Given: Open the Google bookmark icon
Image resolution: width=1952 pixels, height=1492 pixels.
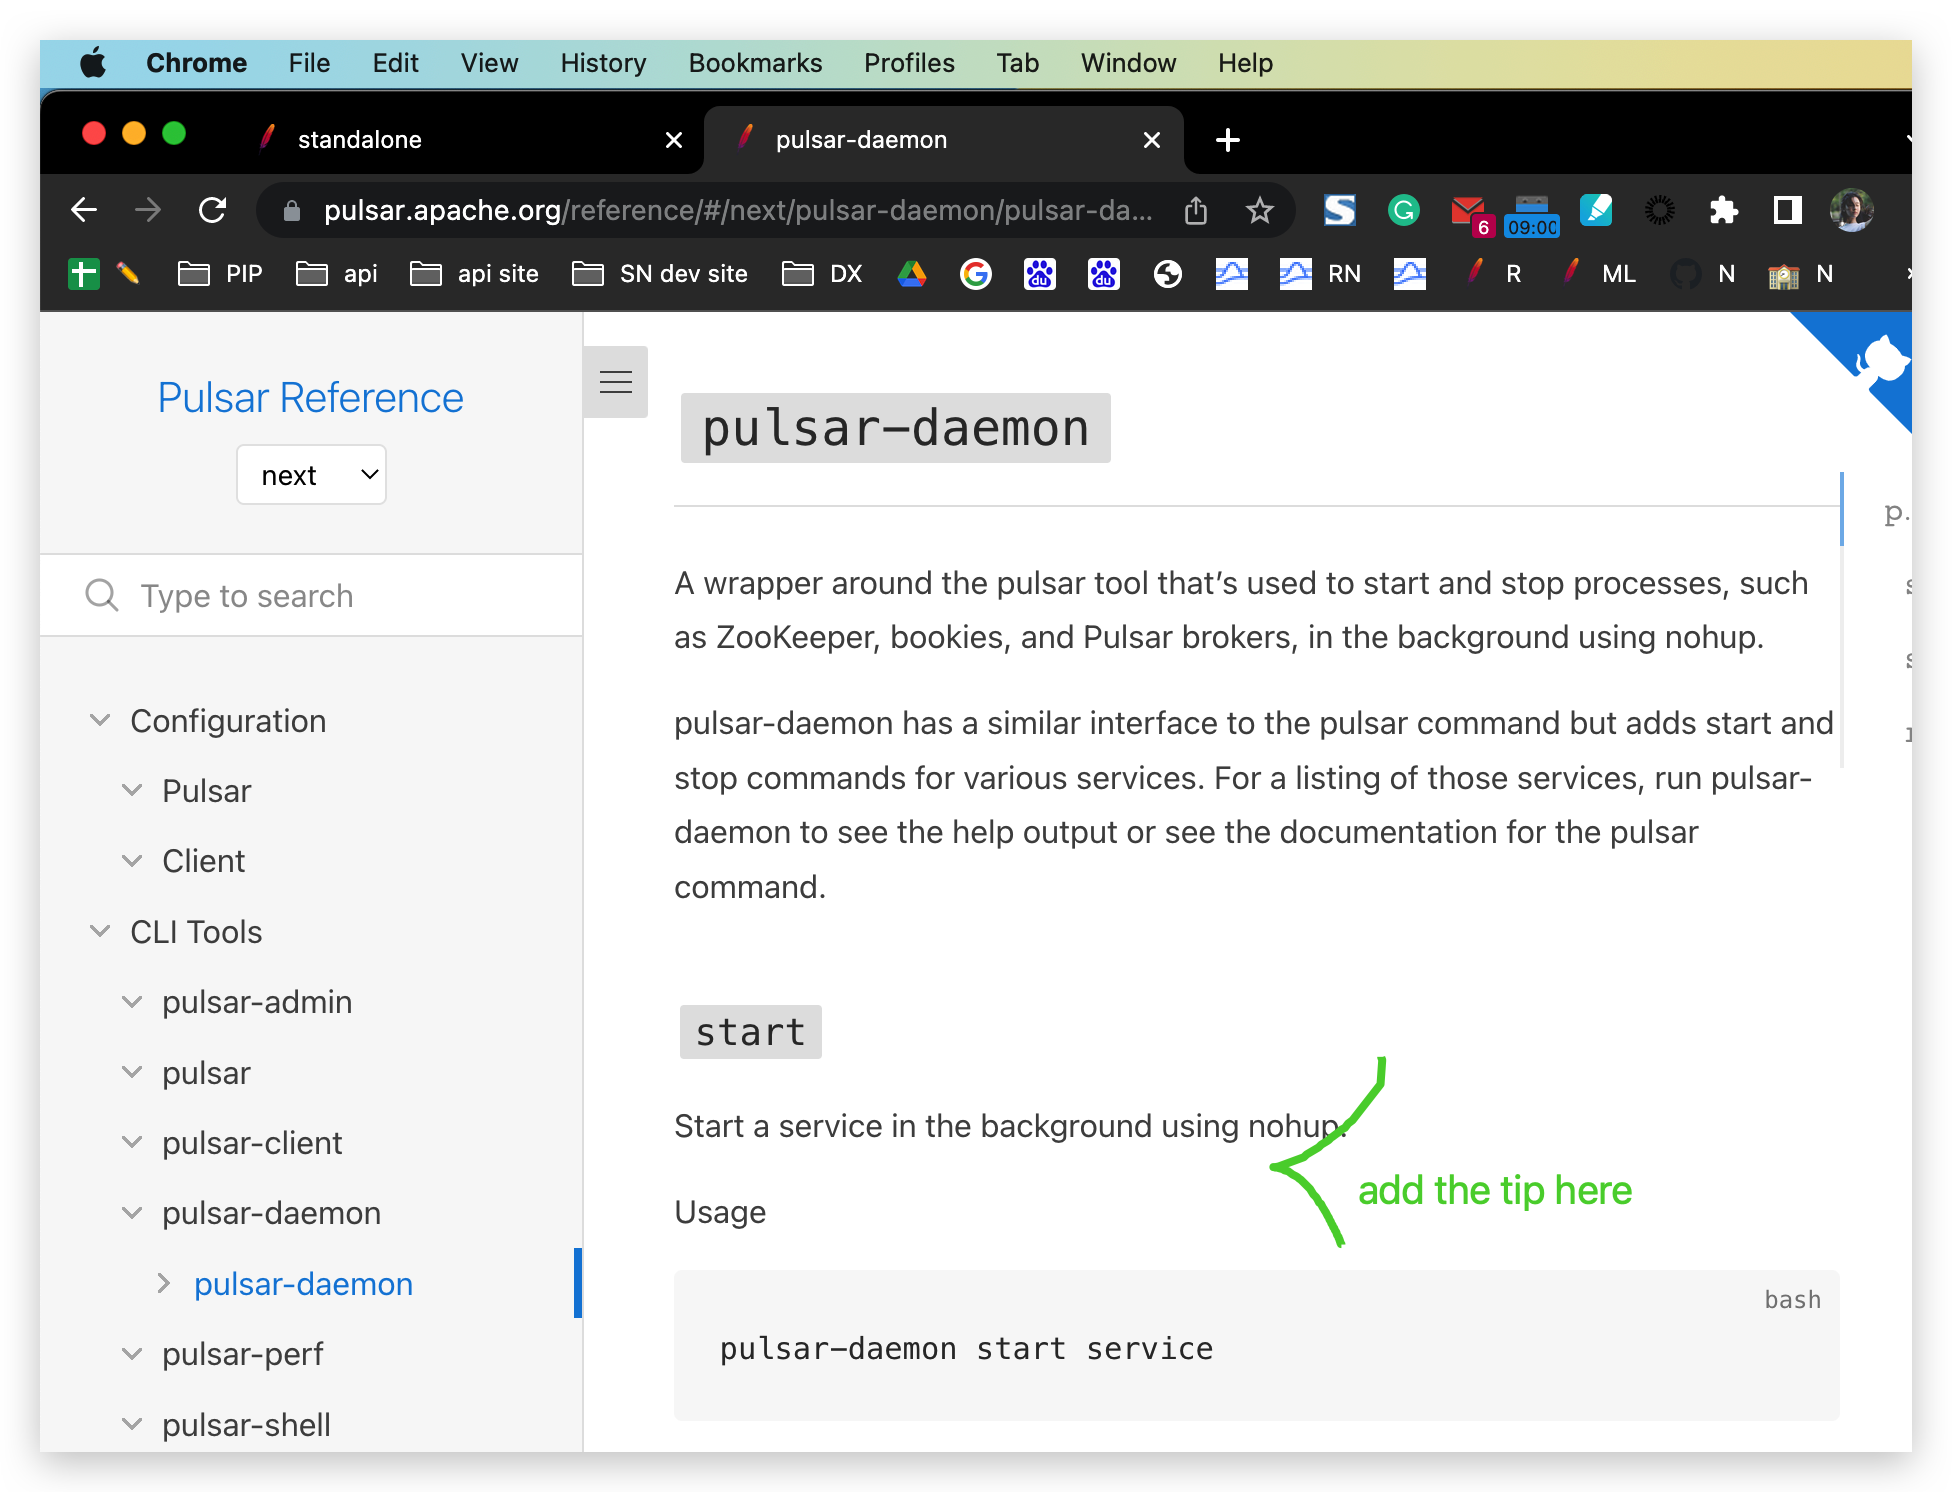Looking at the screenshot, I should point(976,273).
